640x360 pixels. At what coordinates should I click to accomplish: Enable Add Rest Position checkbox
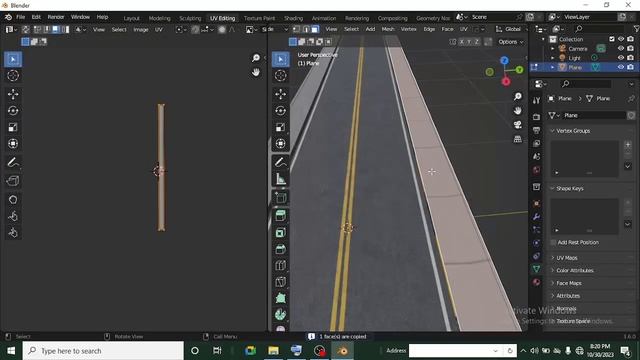point(553,242)
